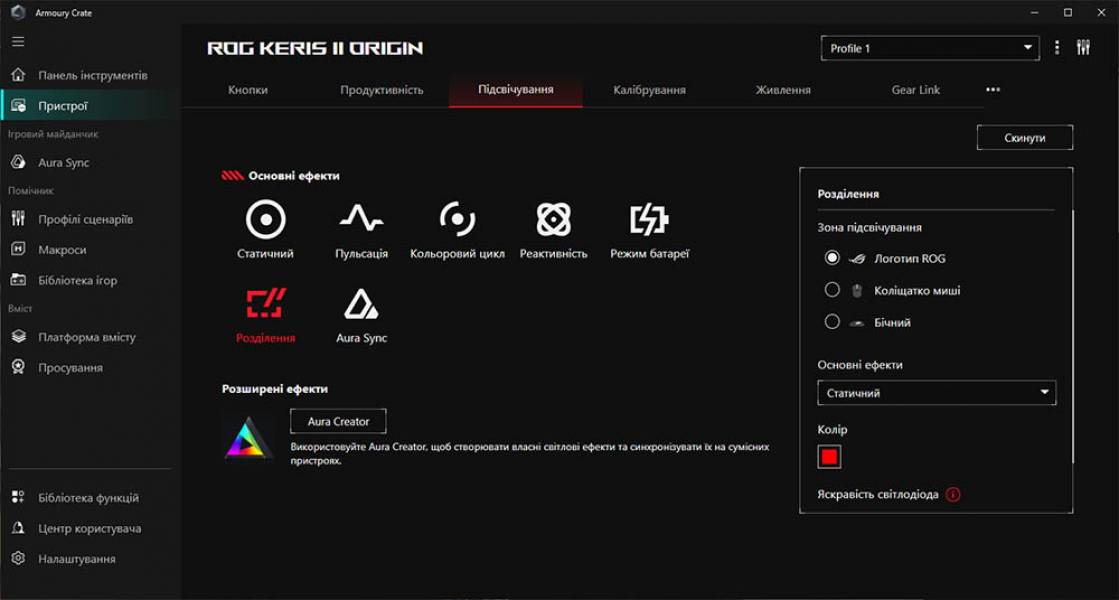Expand the Основні ефекти dropdown showing Статичний

click(936, 392)
